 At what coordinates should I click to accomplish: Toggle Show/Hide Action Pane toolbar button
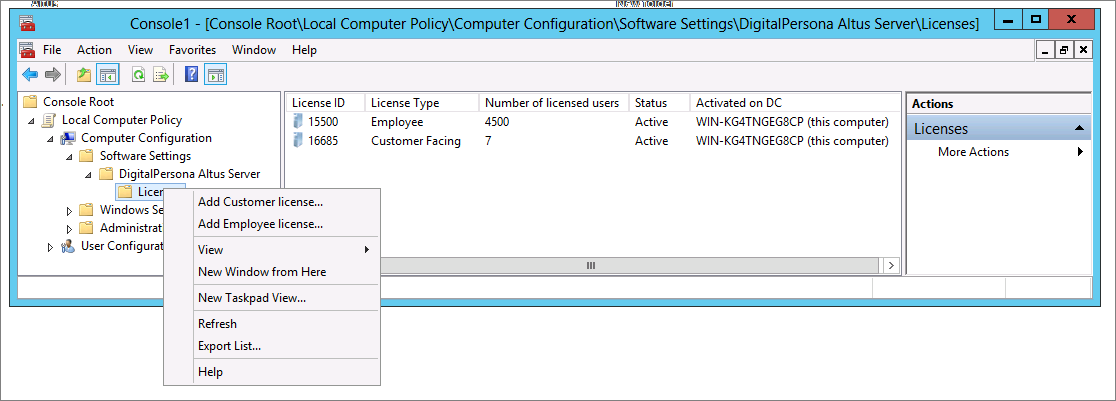pyautogui.click(x=215, y=74)
